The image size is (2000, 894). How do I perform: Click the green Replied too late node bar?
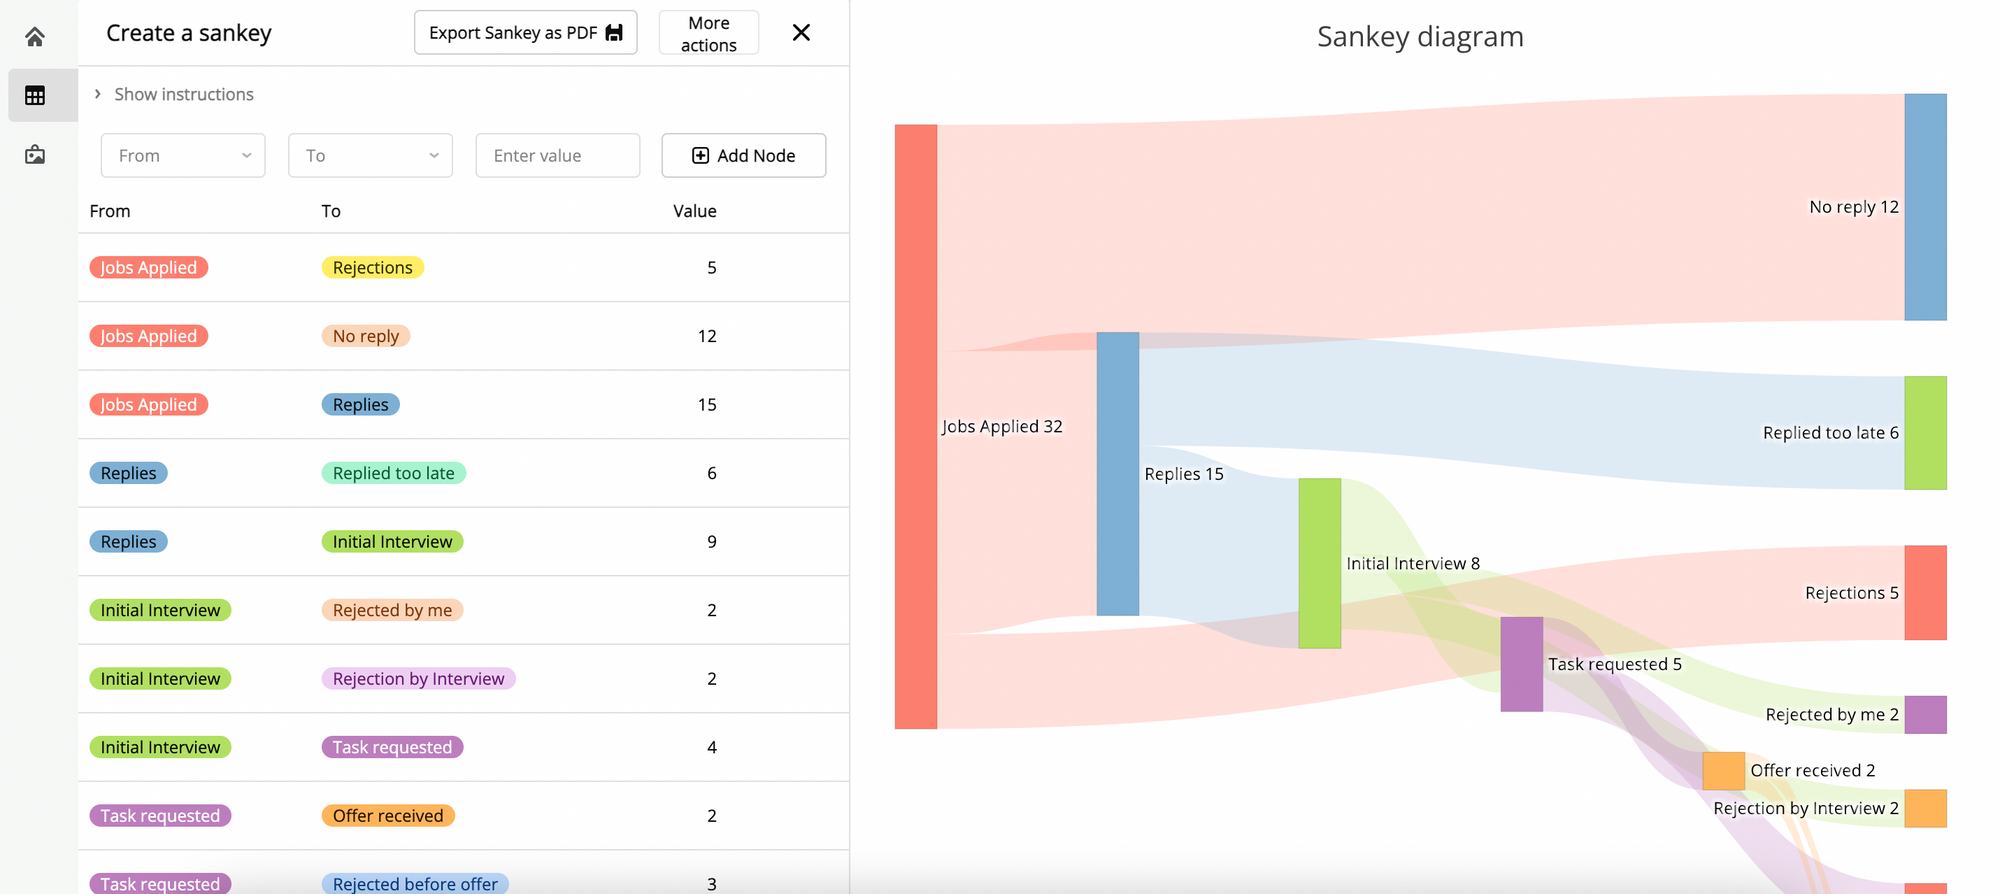coord(1926,433)
